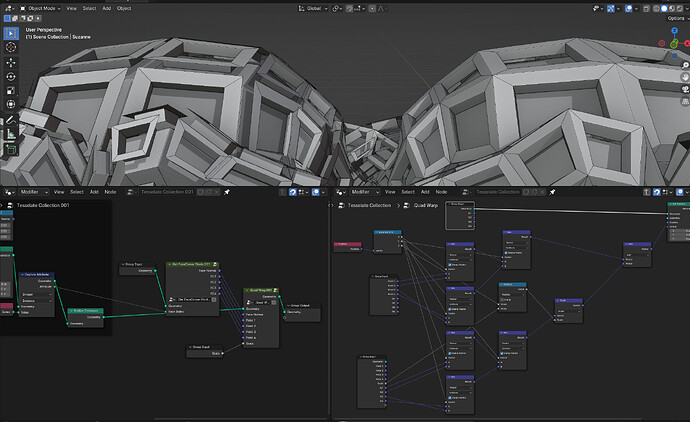Image resolution: width=690 pixels, height=422 pixels.
Task: Open the Object Mode dropdown
Action: pyautogui.click(x=40, y=8)
